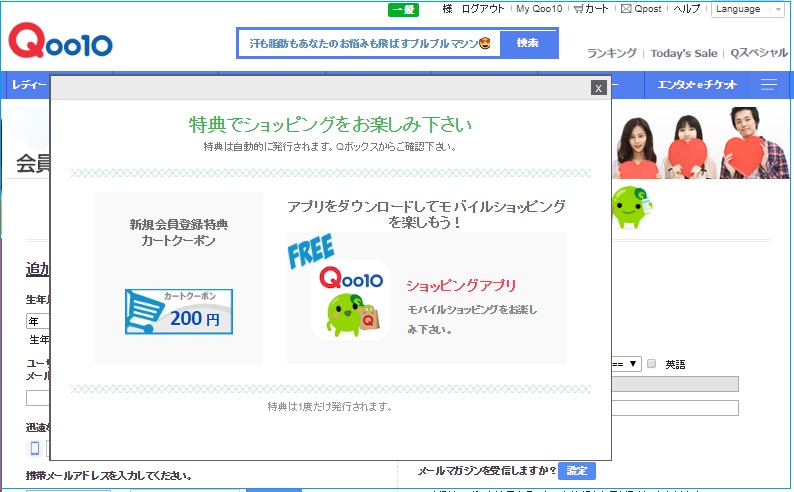794x492 pixels.
Task: Click the gray input field below 英語
Action: coord(675,384)
